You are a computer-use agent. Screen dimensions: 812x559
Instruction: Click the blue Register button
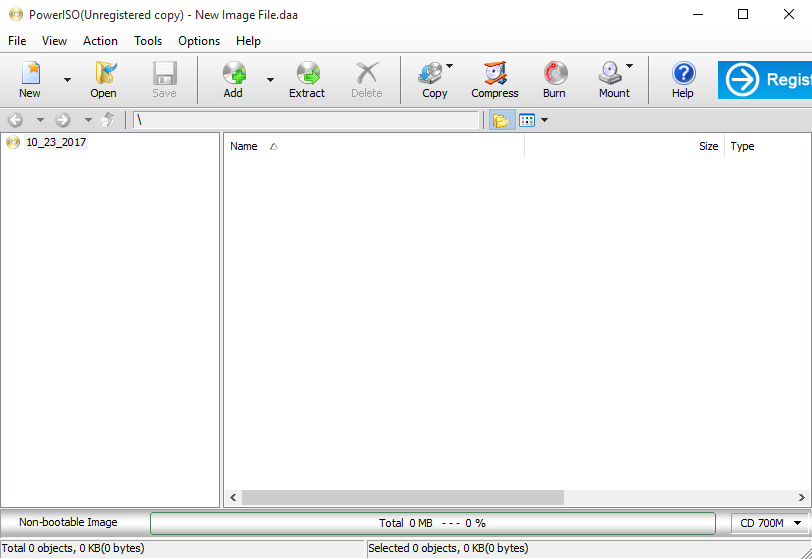pos(765,80)
